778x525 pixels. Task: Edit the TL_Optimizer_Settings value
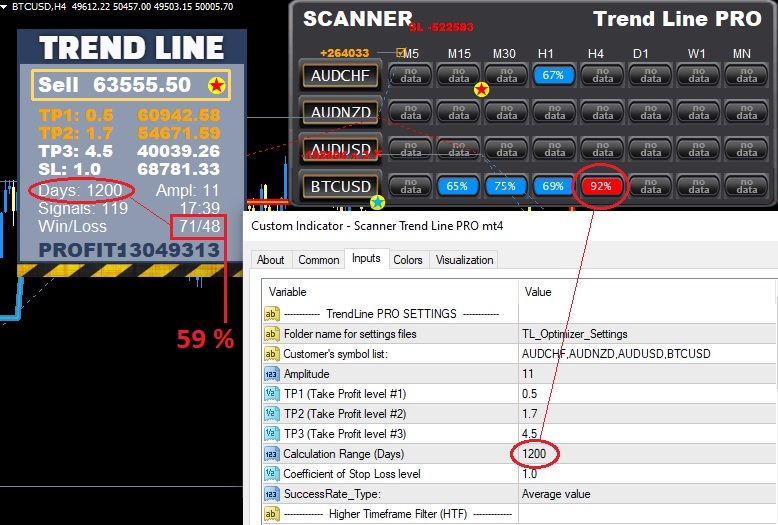click(x=647, y=334)
